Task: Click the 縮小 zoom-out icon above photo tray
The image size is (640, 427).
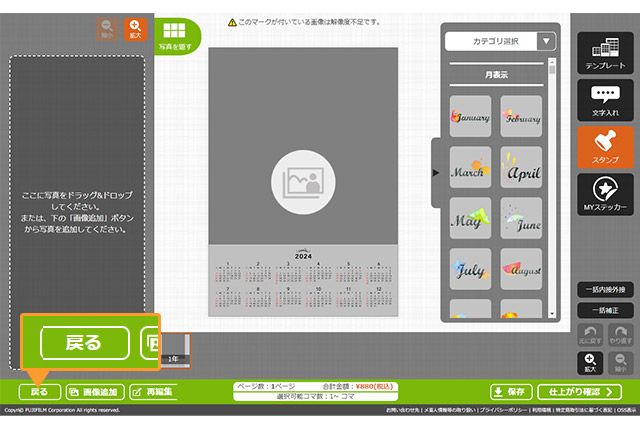Action: coord(107,30)
